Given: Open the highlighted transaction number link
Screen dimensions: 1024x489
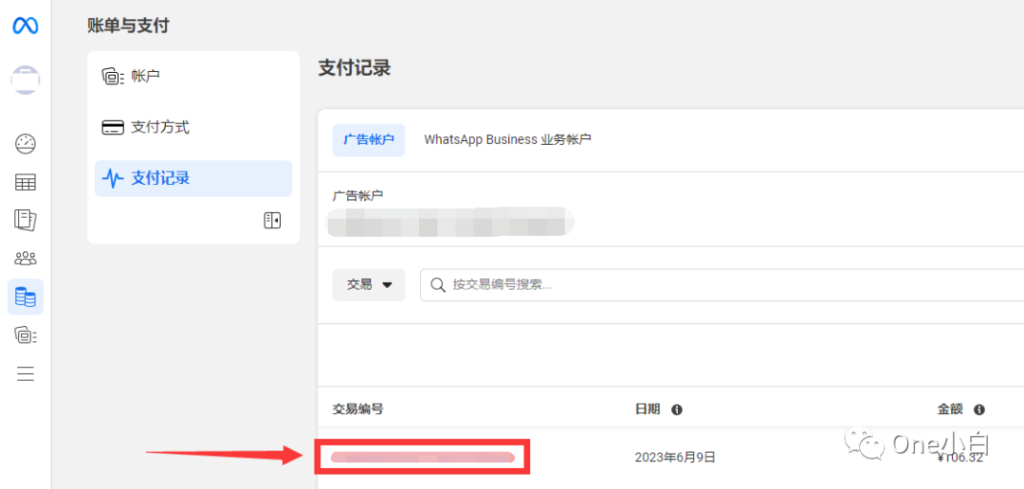Looking at the screenshot, I should [x=423, y=457].
